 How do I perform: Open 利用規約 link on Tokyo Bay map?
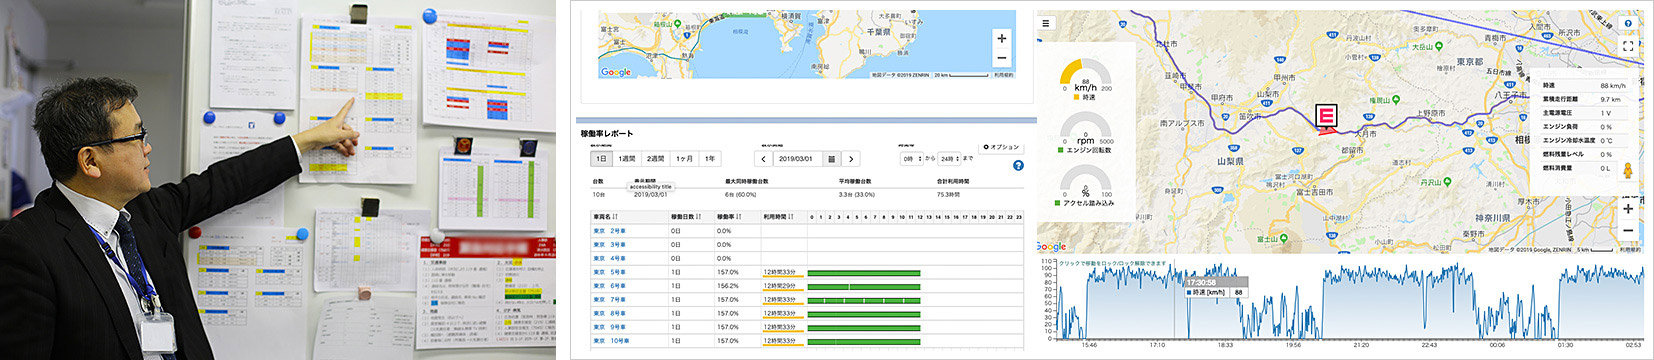[x=1003, y=75]
